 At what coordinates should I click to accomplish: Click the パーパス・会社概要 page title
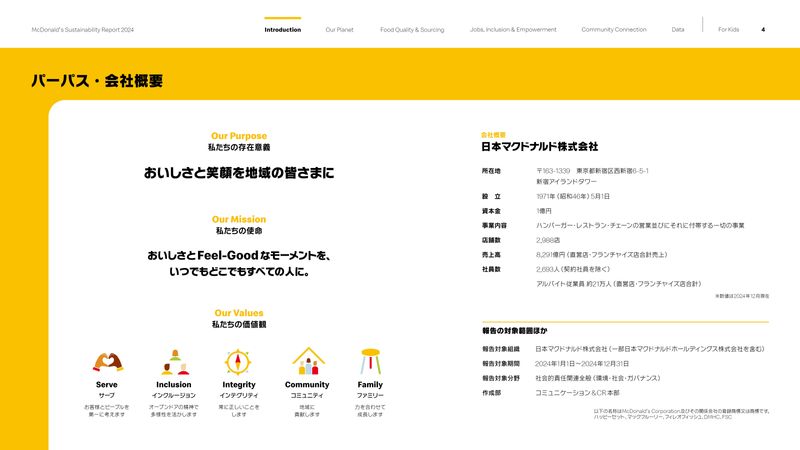click(x=96, y=81)
